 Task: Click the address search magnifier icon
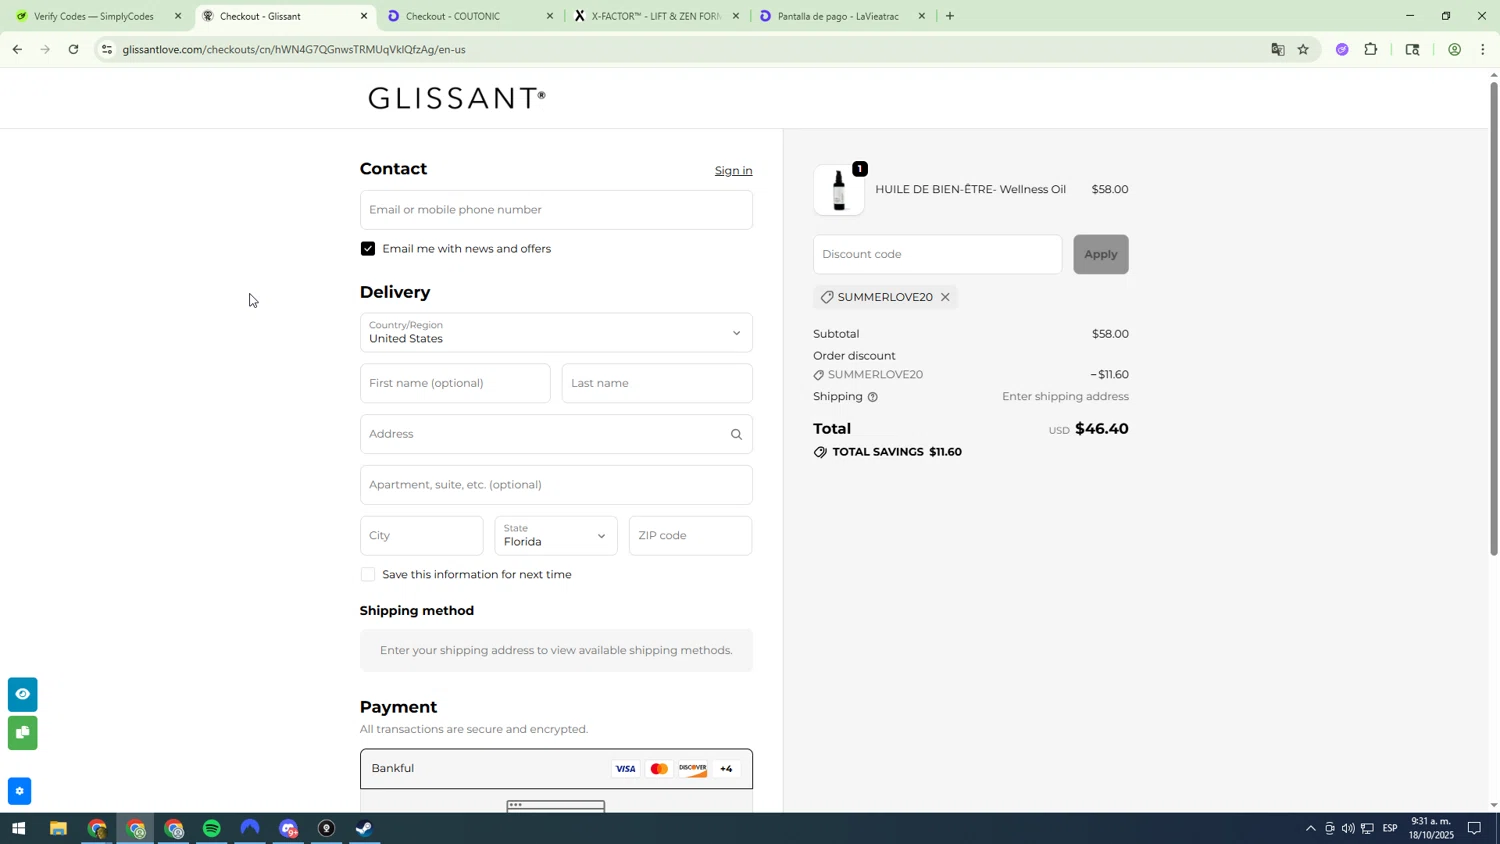pos(736,434)
